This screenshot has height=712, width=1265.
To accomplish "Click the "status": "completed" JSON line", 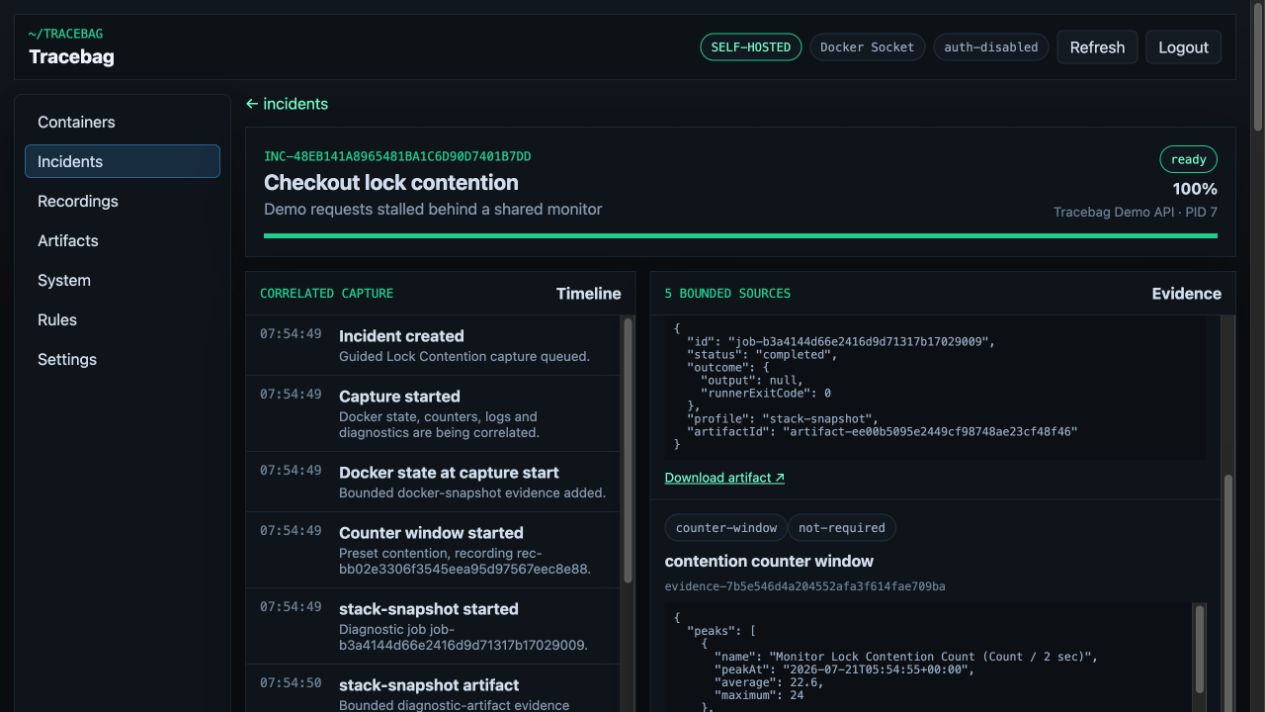I will coord(762,354).
